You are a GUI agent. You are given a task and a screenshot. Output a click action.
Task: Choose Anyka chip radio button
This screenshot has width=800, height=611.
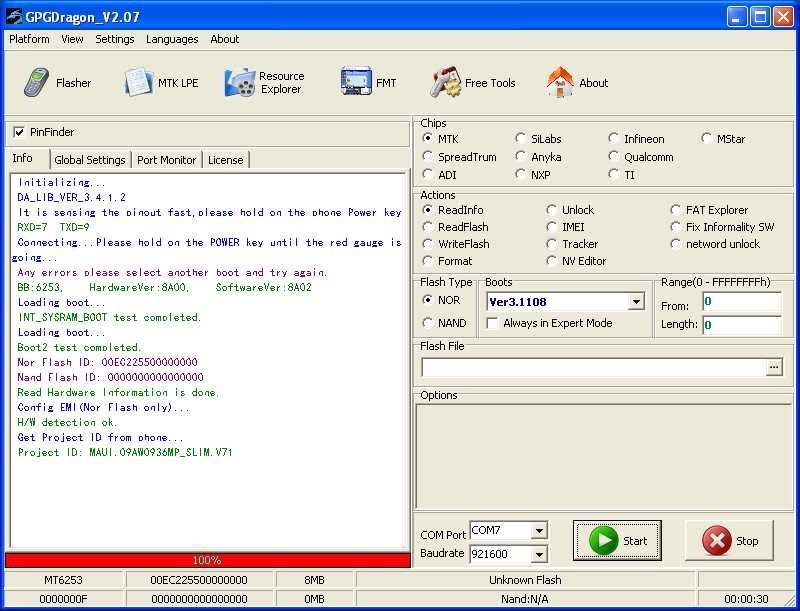[520, 156]
